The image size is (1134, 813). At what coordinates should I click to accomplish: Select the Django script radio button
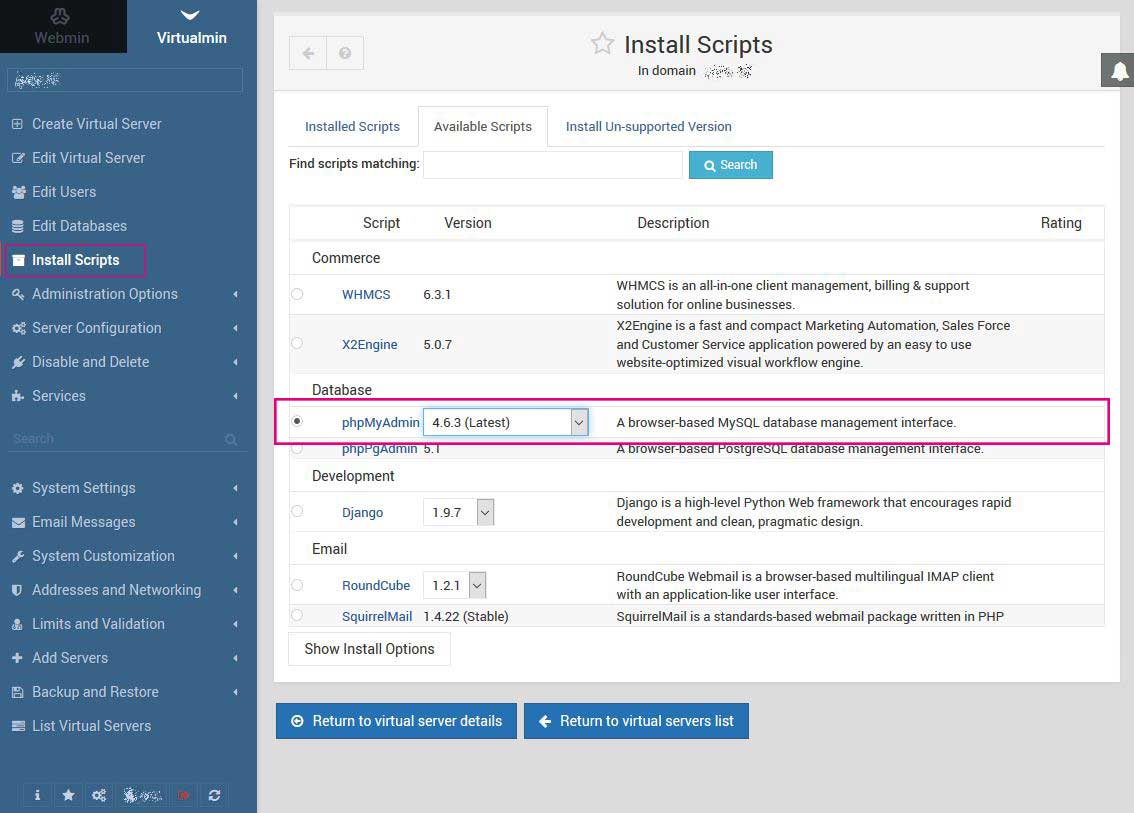297,511
